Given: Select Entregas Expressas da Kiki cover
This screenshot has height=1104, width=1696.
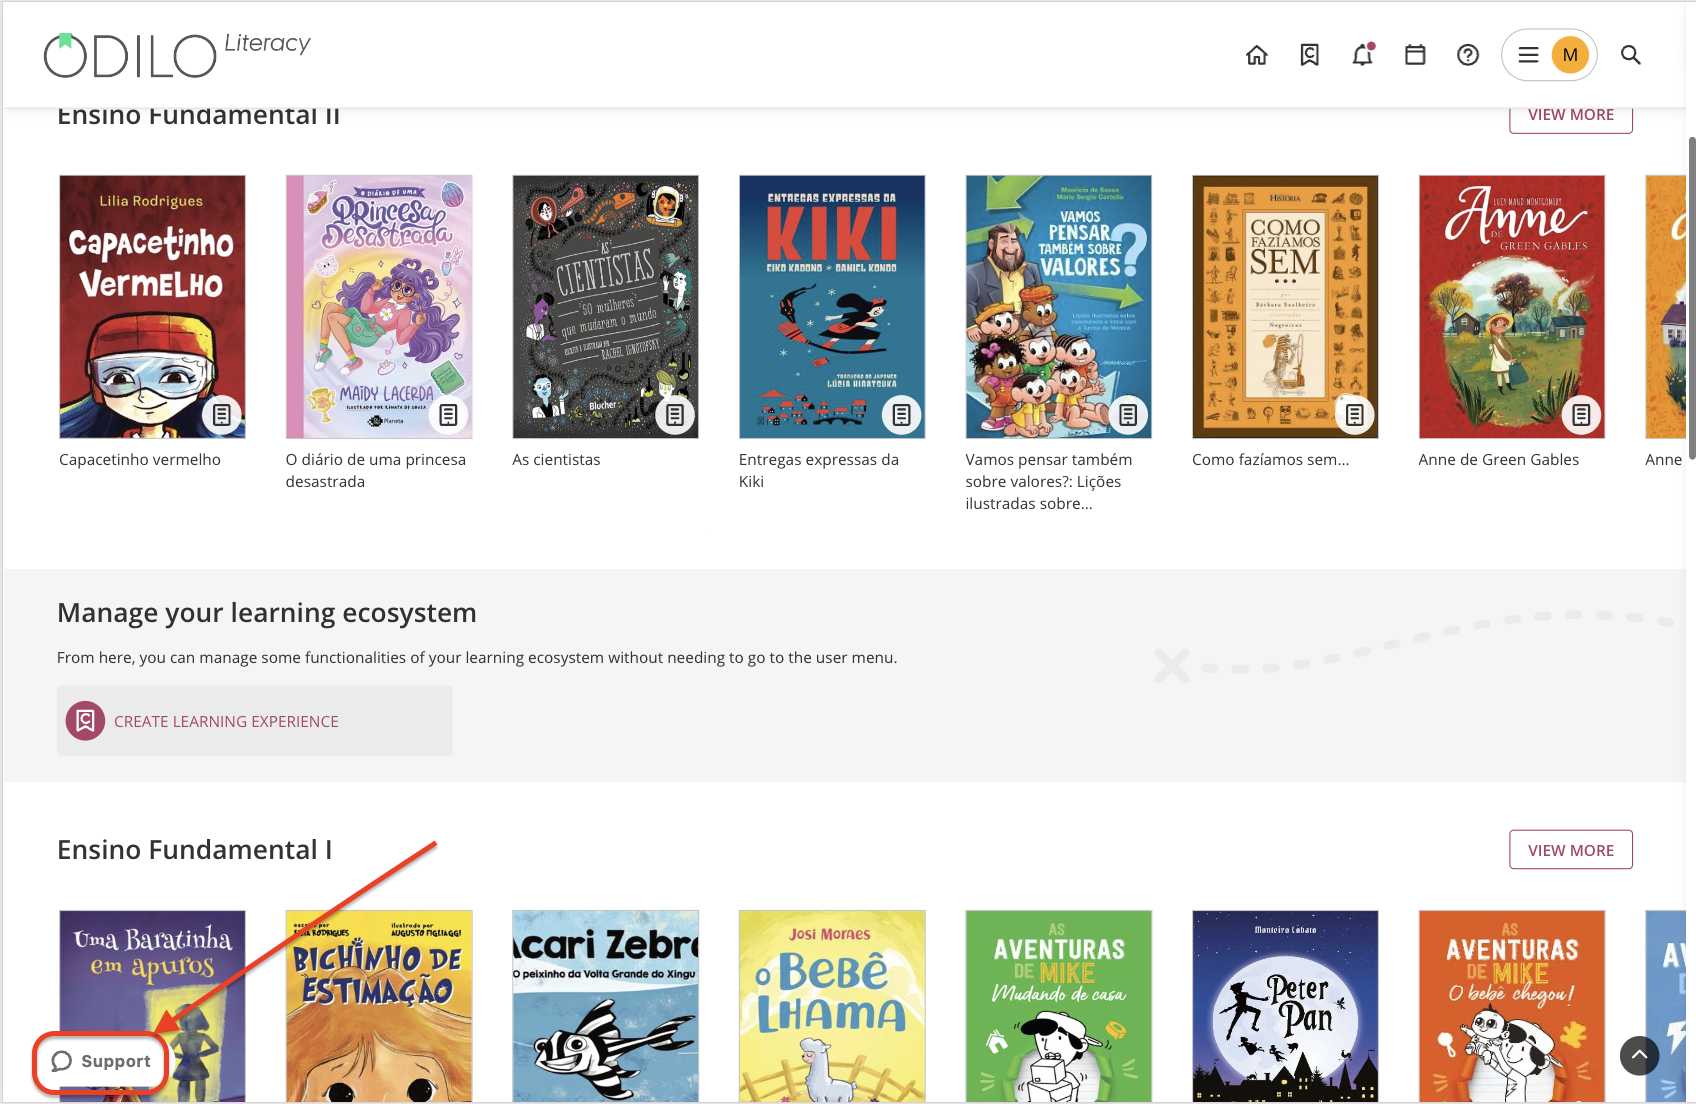Looking at the screenshot, I should click(x=832, y=307).
